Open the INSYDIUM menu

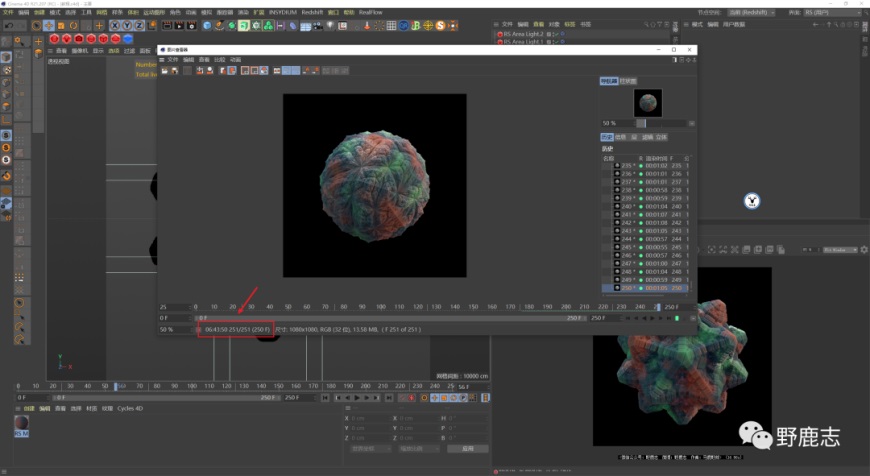tap(283, 12)
